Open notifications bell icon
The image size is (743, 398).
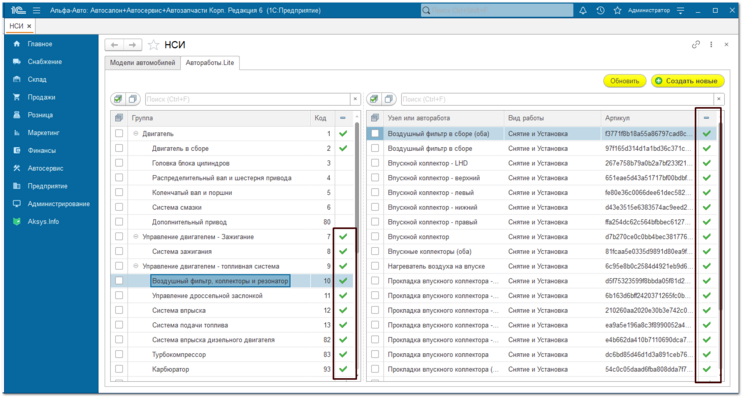point(583,10)
